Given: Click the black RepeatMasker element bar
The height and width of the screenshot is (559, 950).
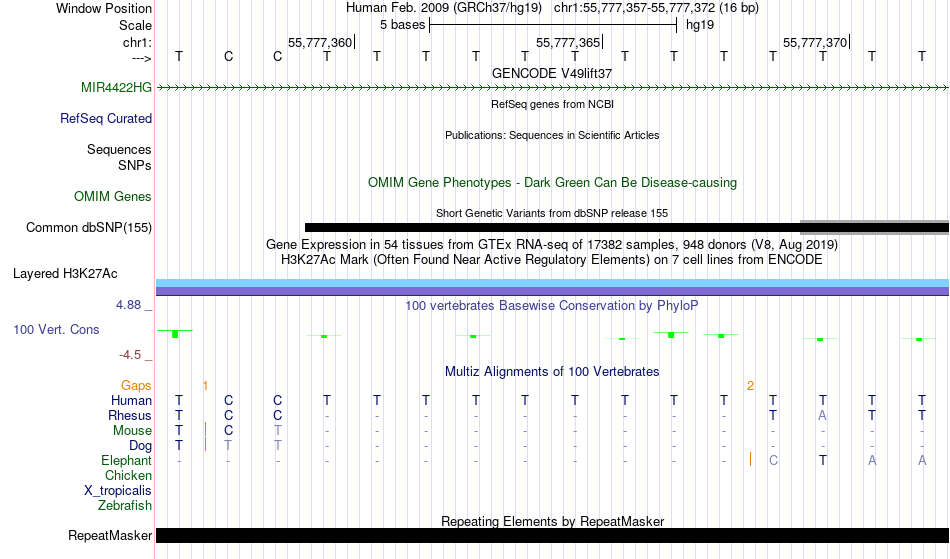Looking at the screenshot, I should (553, 535).
